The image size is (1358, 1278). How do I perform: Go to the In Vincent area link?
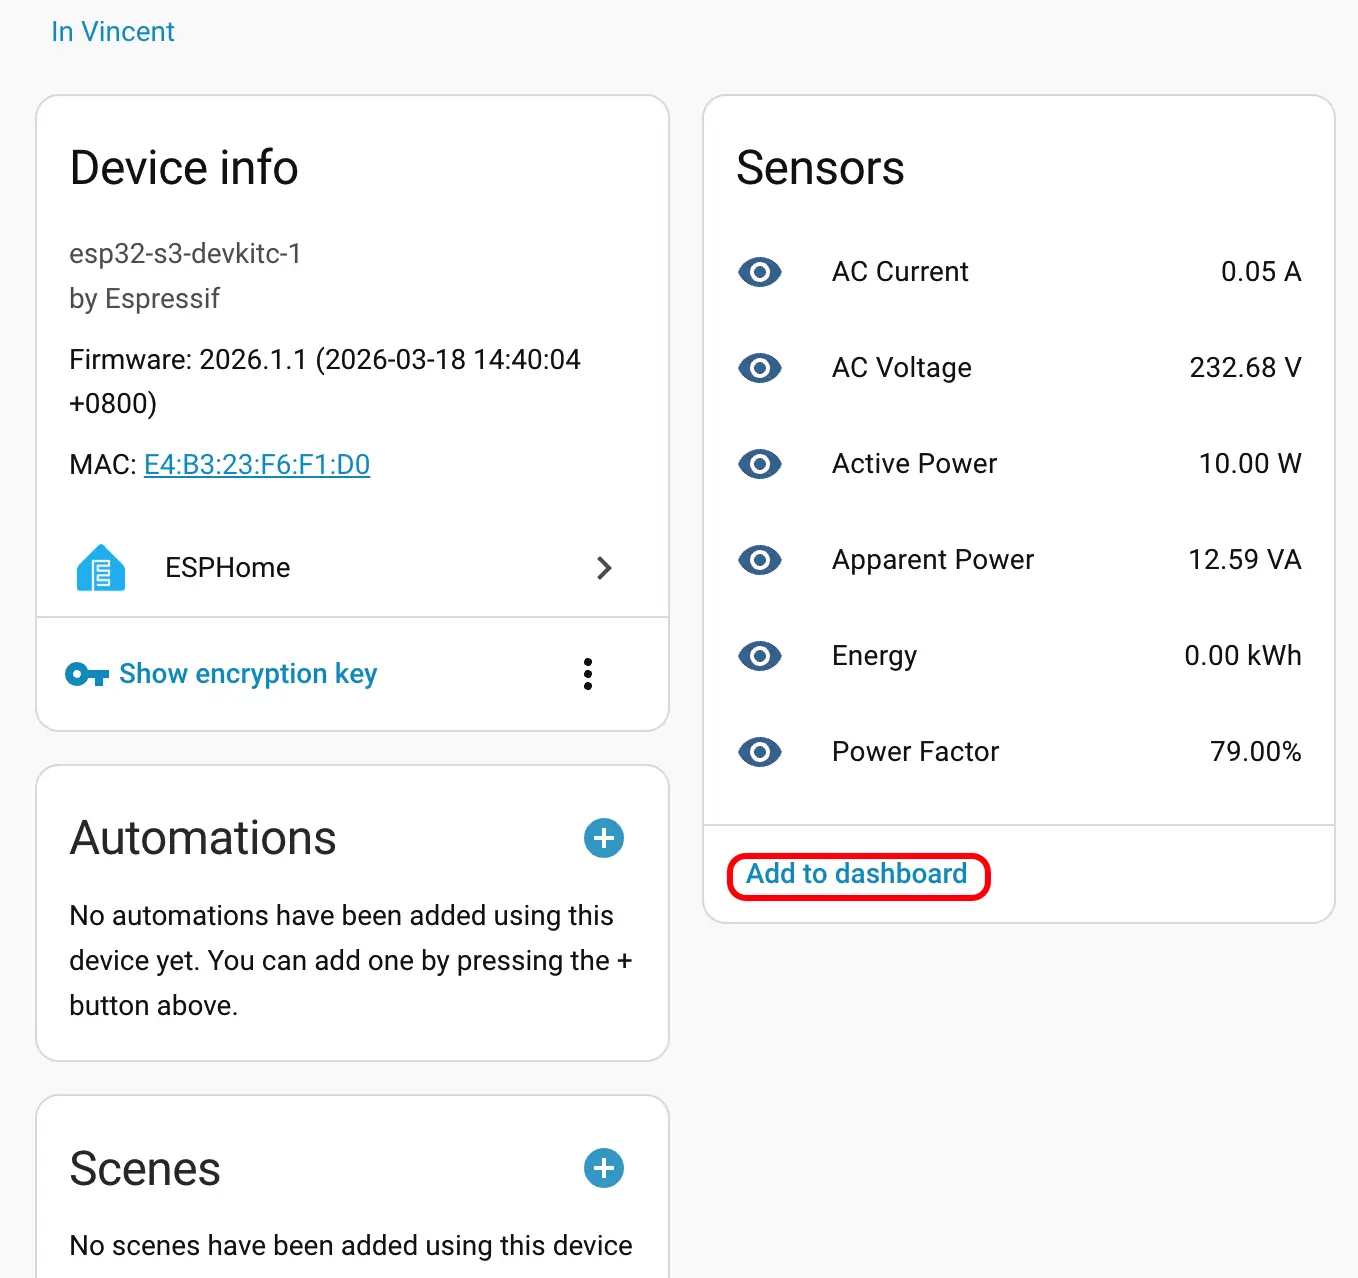(x=113, y=32)
